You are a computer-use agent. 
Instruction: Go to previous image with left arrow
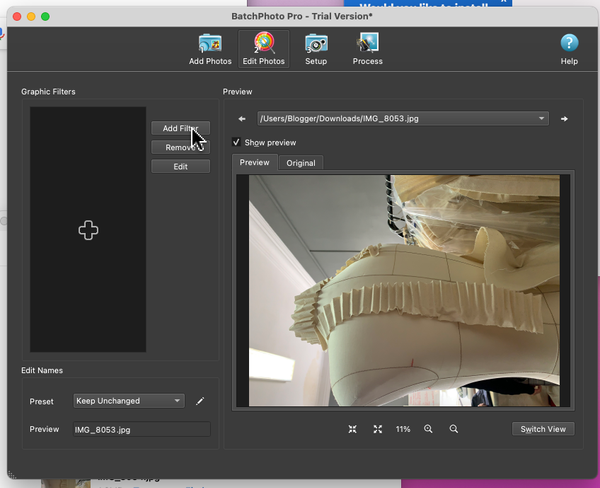pyautogui.click(x=242, y=119)
